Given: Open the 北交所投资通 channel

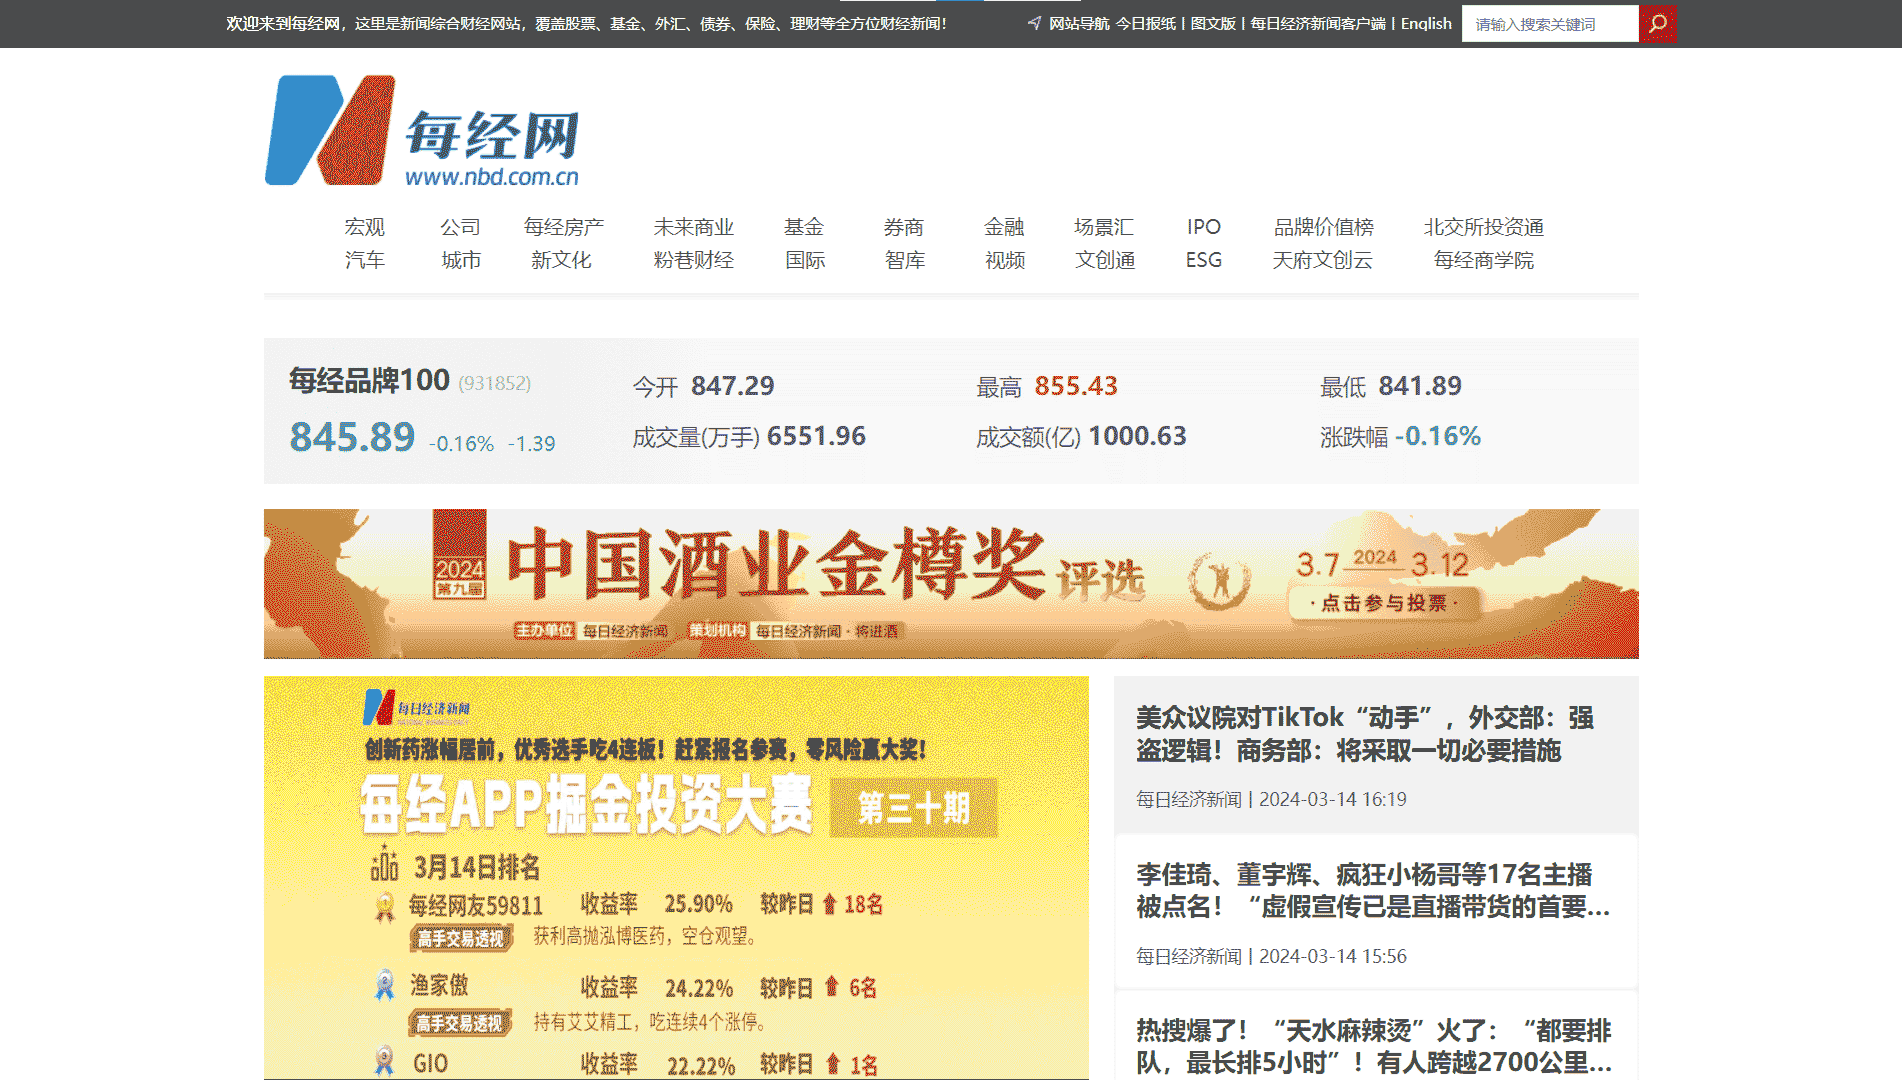Looking at the screenshot, I should [x=1484, y=227].
